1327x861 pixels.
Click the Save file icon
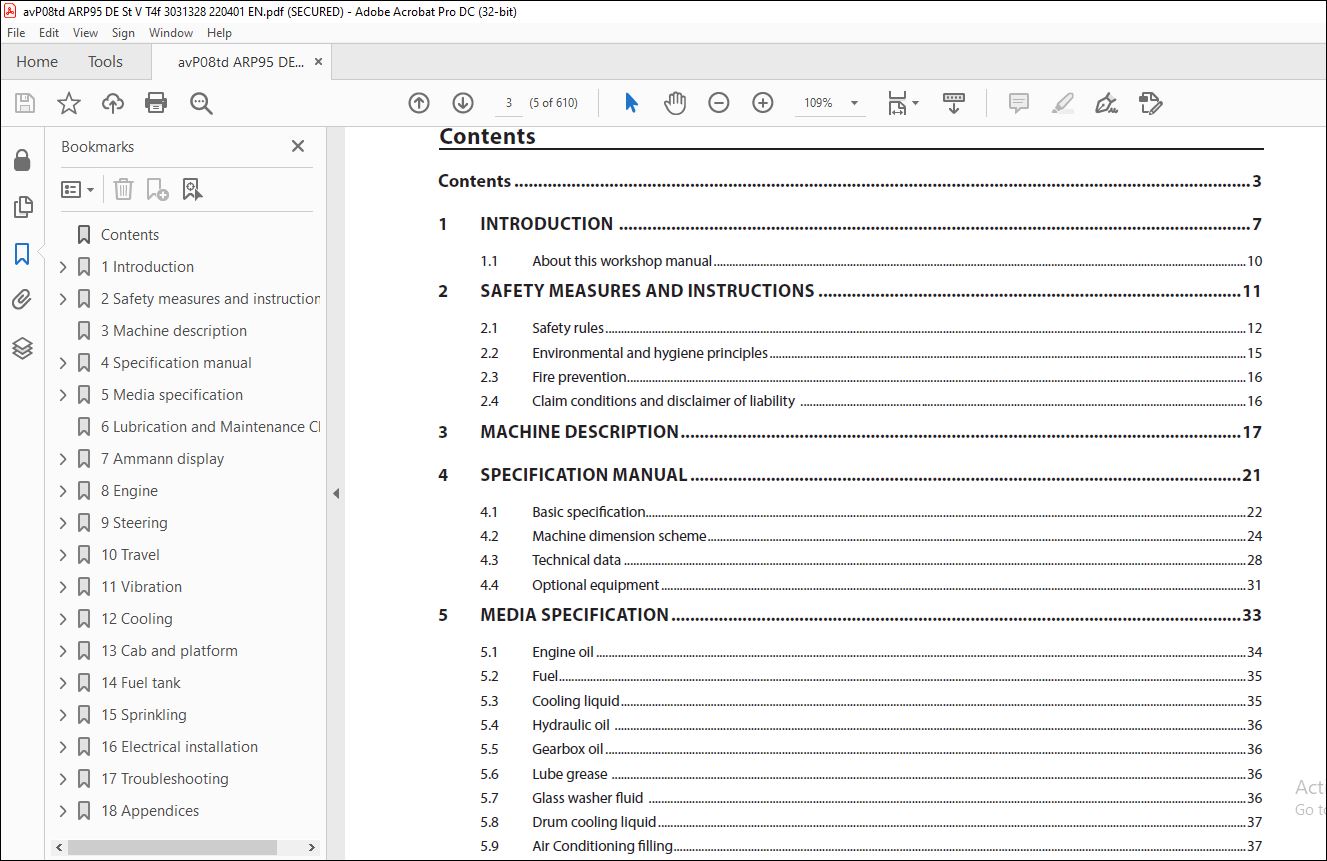(25, 103)
